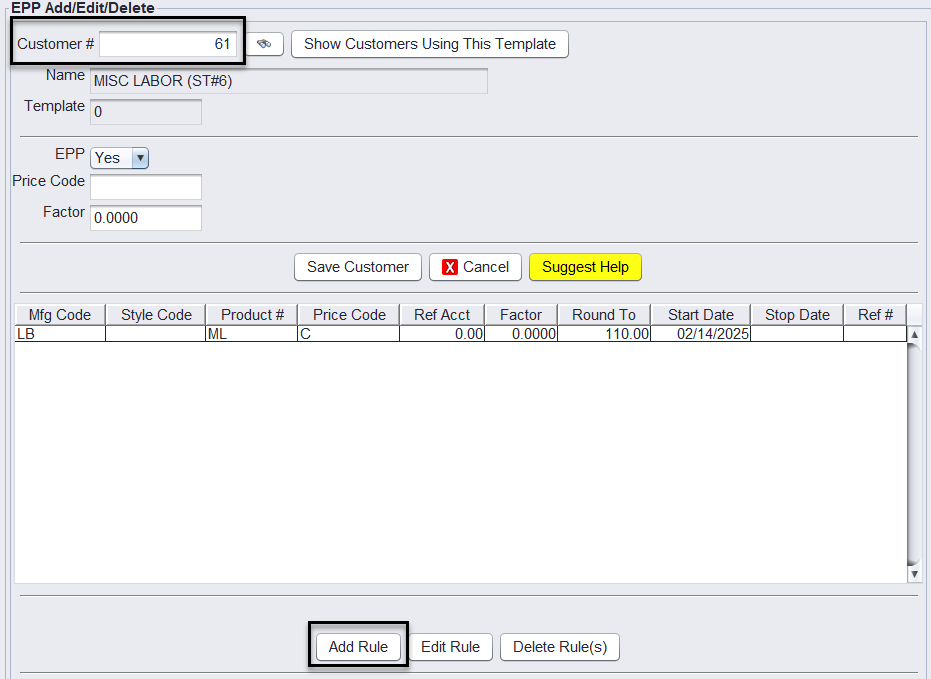Sort by the Start Date column header

(700, 315)
